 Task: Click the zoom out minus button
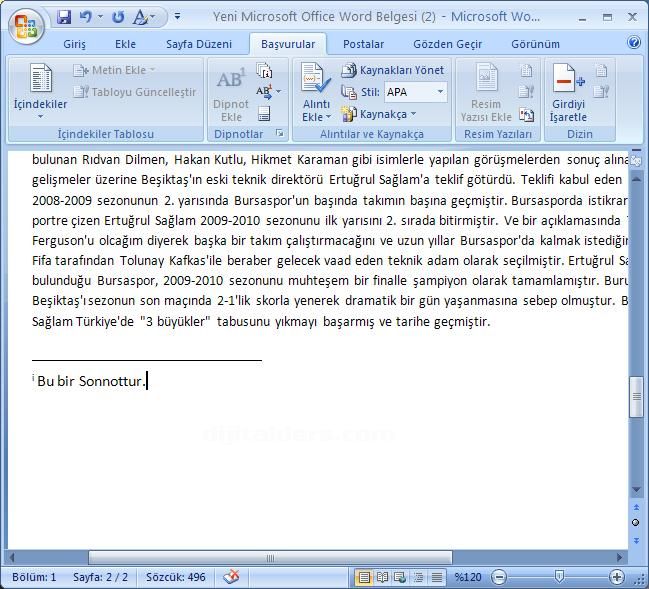[499, 577]
